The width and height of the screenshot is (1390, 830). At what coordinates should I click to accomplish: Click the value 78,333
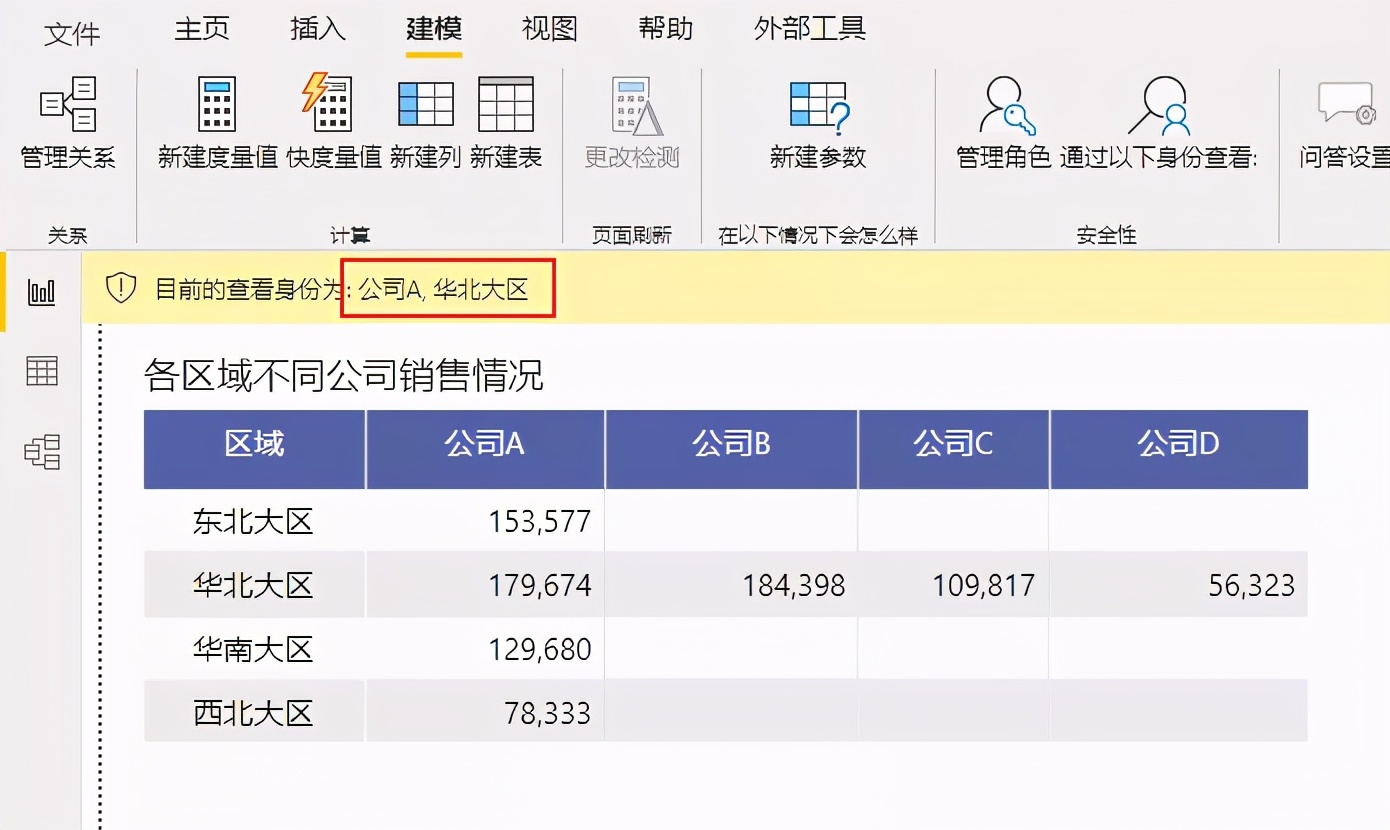point(547,713)
